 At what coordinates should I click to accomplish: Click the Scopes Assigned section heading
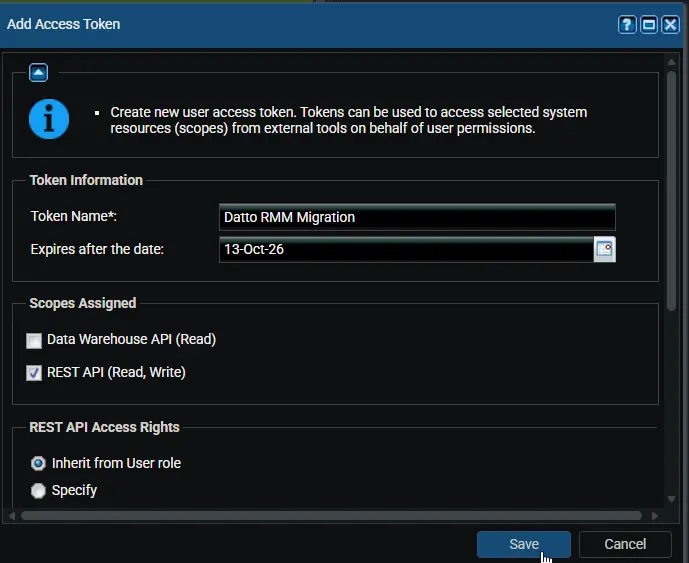(x=83, y=303)
